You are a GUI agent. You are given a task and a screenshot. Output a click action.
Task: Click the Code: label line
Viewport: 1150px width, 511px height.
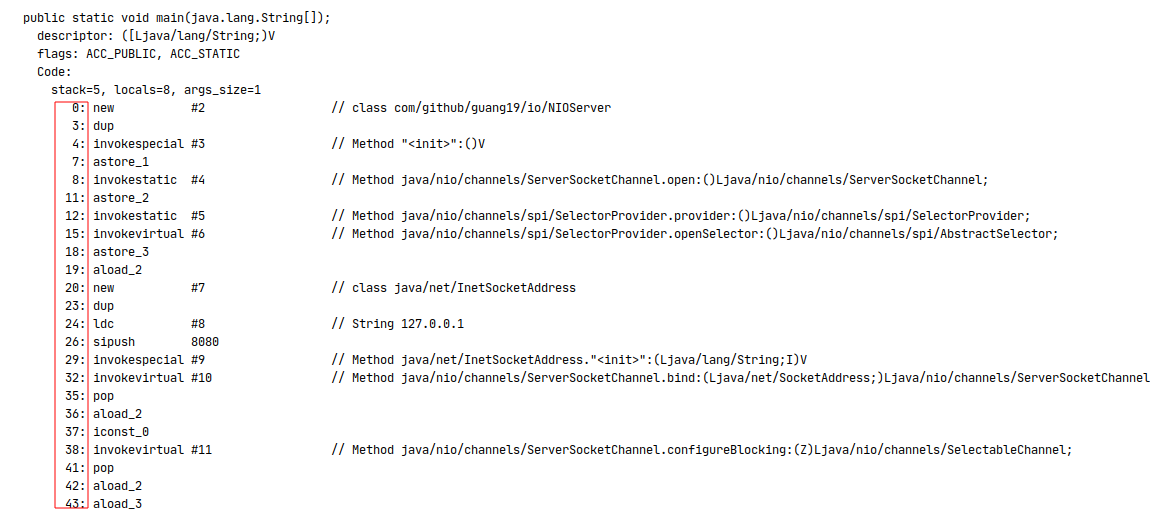54,72
